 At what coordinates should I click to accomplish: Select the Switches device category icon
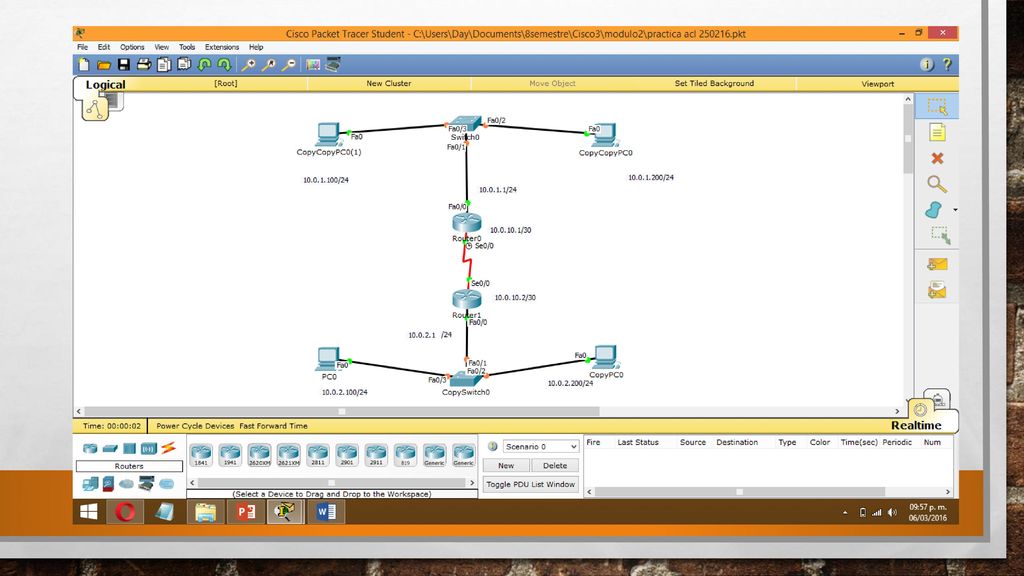coord(110,448)
